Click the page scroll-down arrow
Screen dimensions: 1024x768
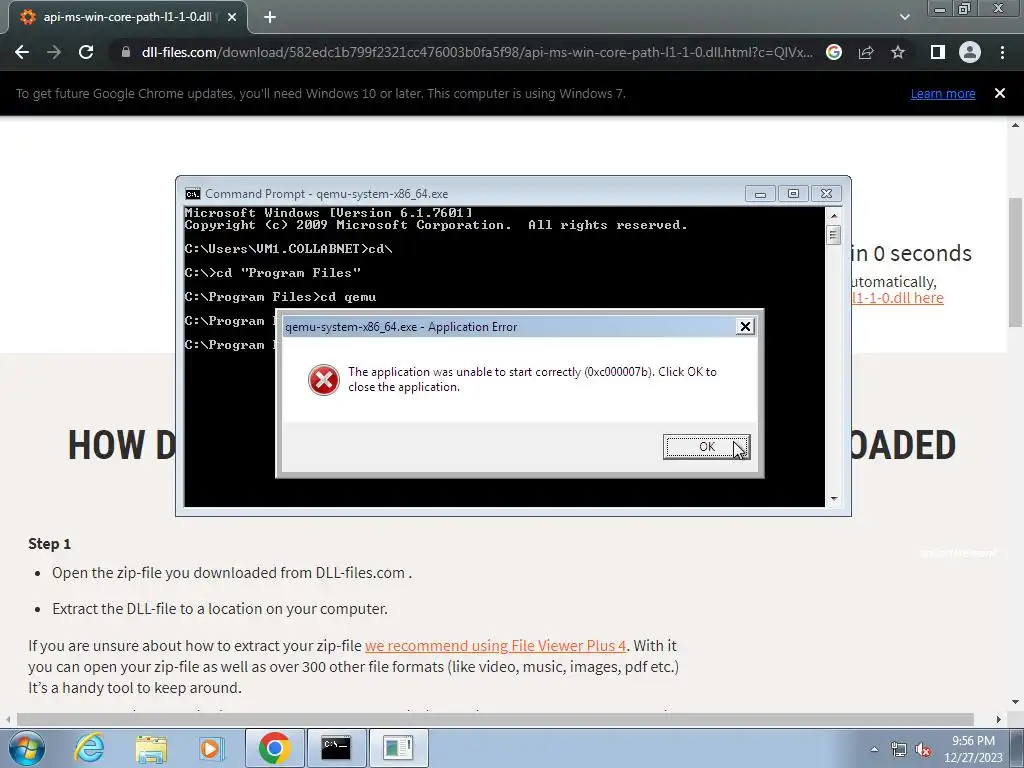[x=1015, y=703]
